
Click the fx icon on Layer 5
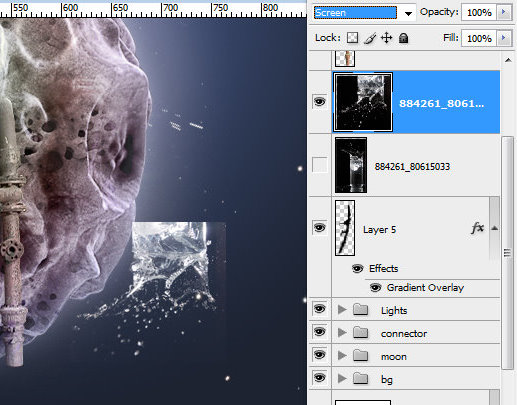[477, 228]
